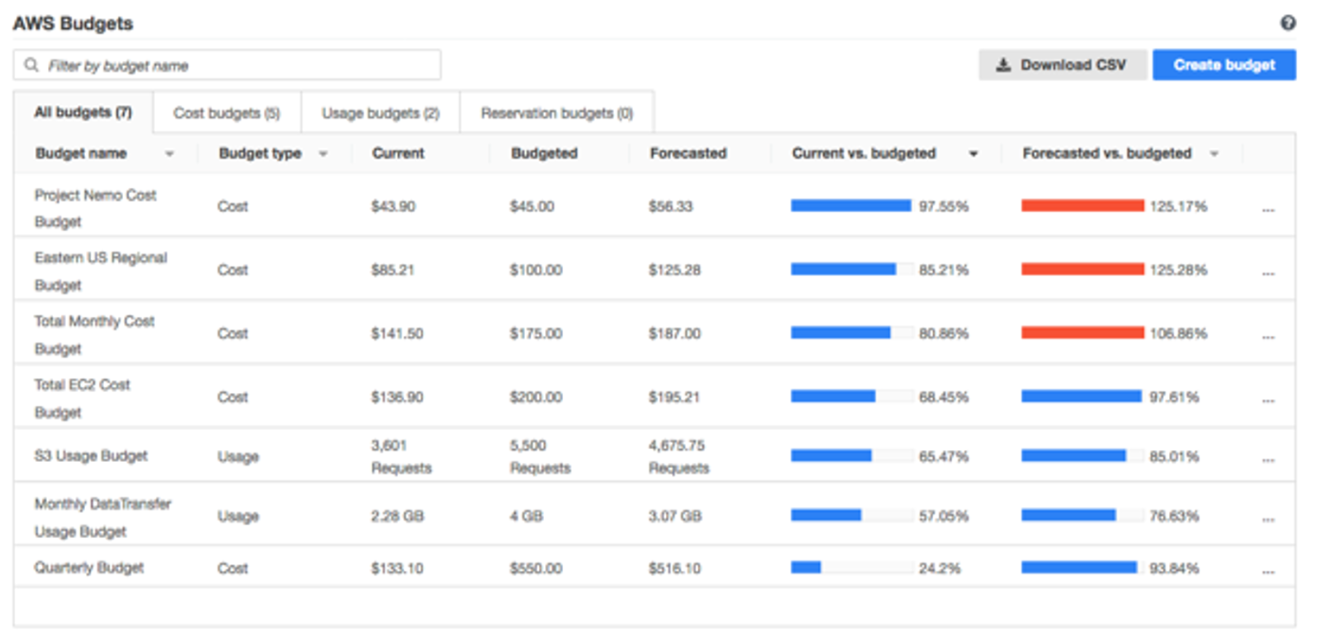
Task: Switch to All budgets (7) tab
Action: point(83,112)
